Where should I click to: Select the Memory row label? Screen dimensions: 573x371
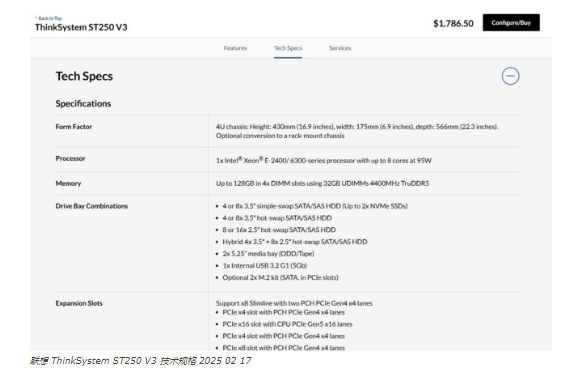tap(68, 183)
